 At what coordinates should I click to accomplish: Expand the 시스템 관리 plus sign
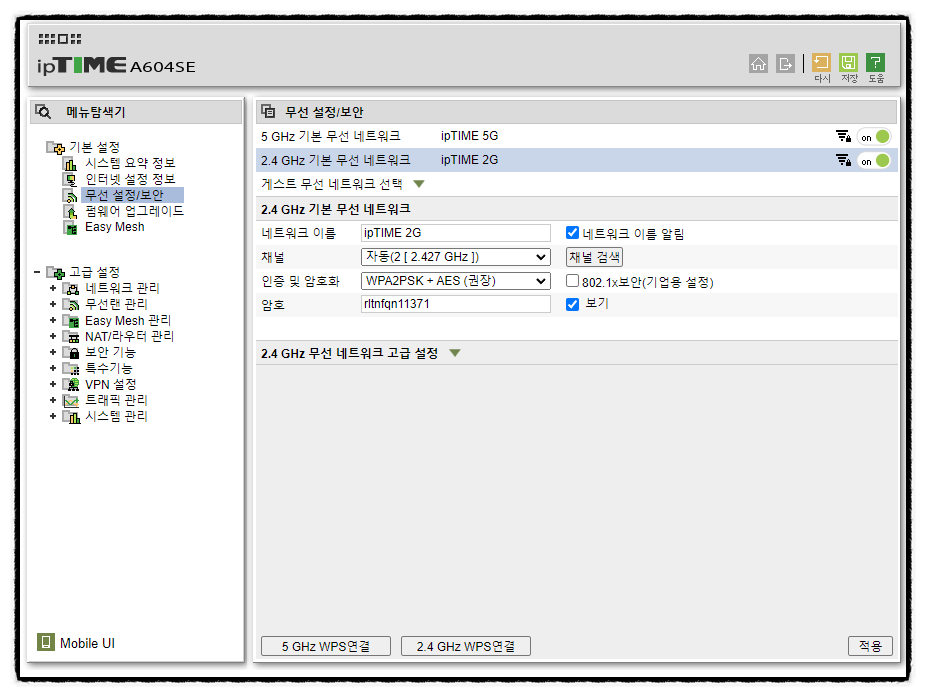53,416
